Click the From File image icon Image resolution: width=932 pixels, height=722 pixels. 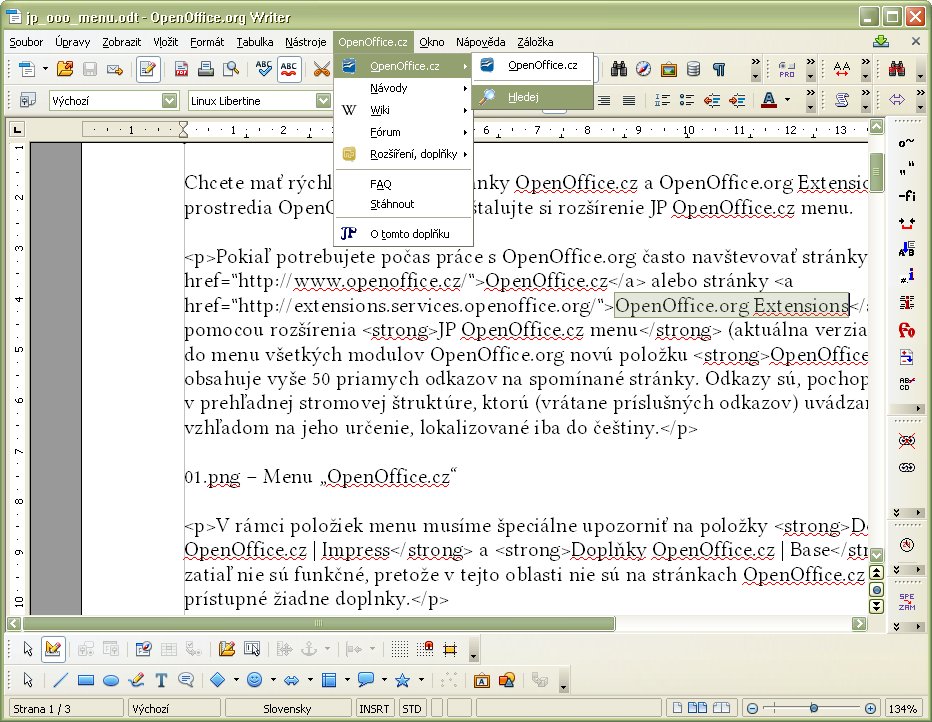506,680
